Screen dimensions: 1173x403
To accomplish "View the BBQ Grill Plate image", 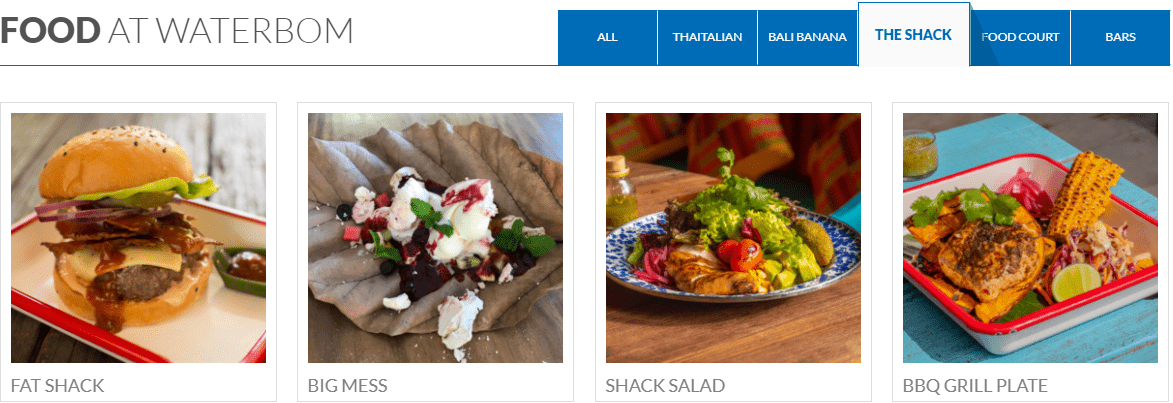I will [x=1030, y=238].
